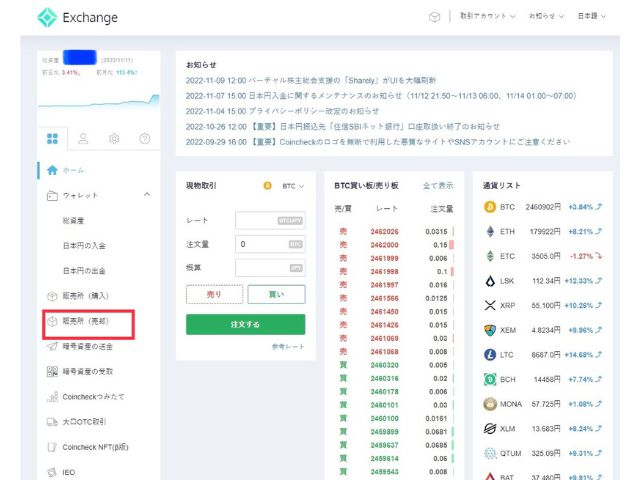Click the 参考レート link
640x480 pixels.
[288, 347]
